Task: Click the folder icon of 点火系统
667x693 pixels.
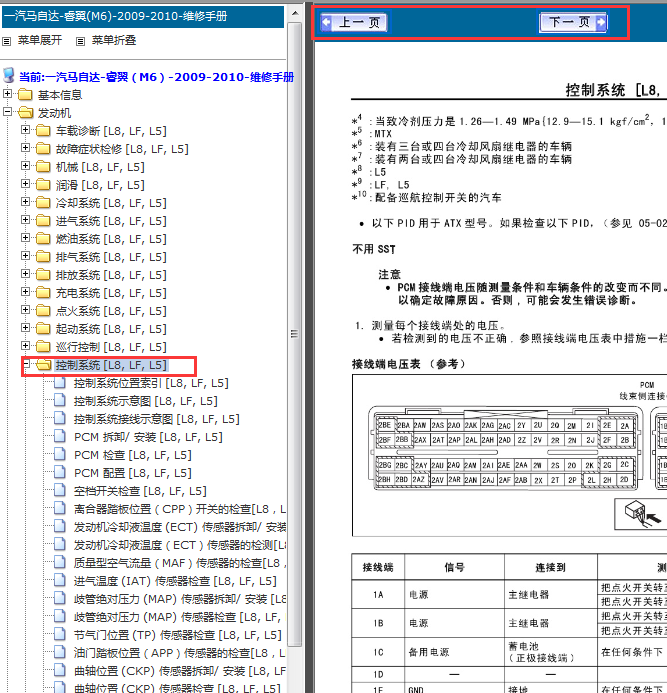Action: click(43, 311)
